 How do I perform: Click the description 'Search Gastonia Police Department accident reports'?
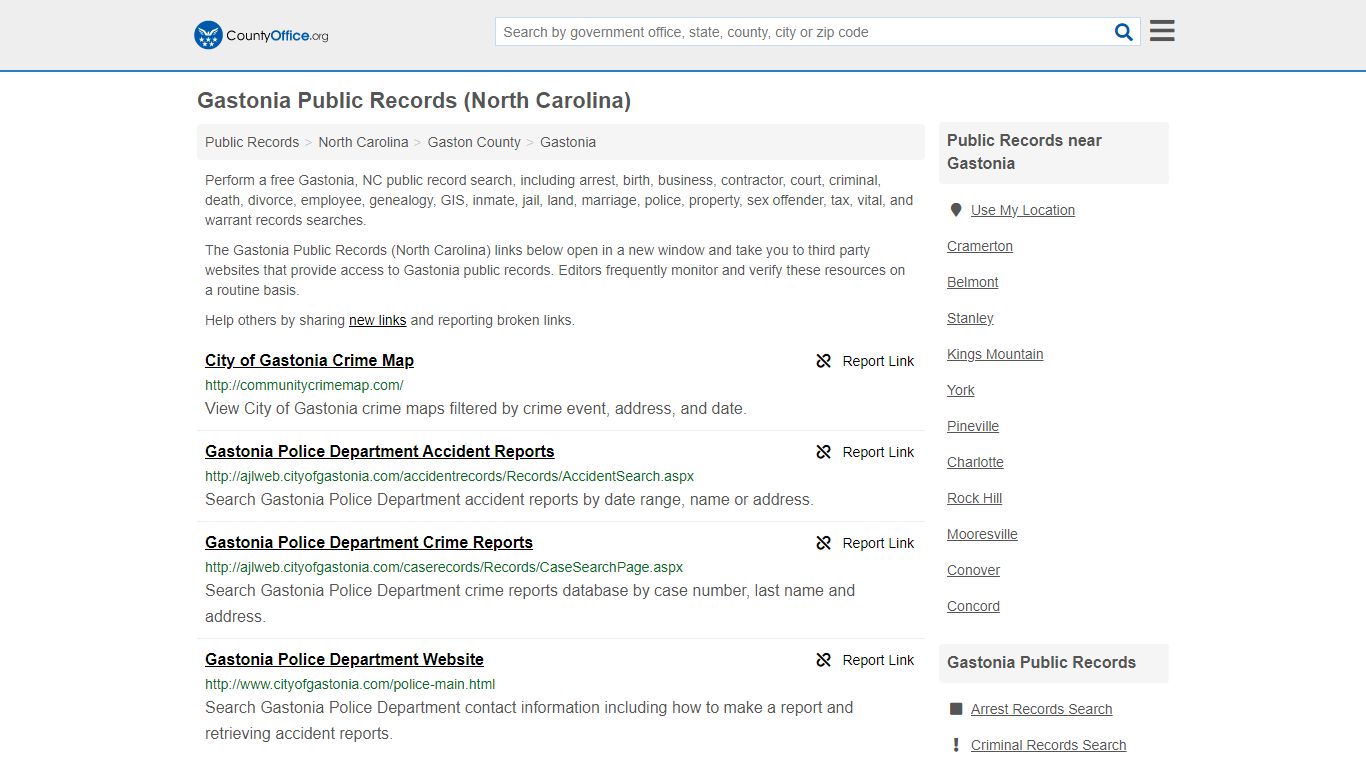click(x=509, y=499)
